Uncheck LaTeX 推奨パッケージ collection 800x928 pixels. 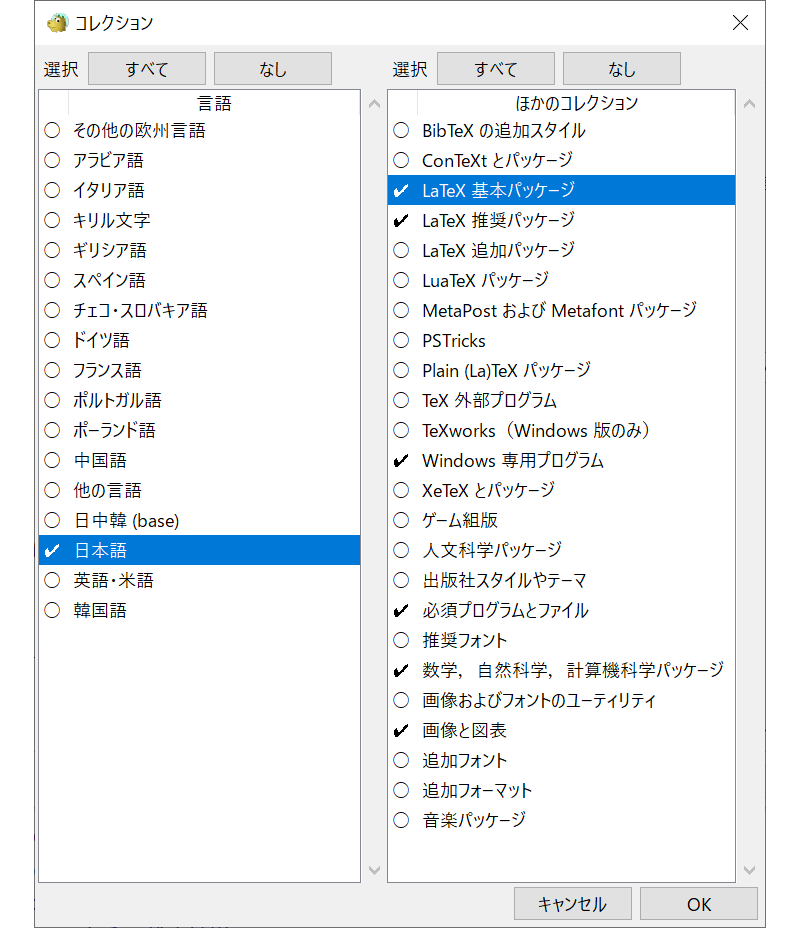(x=402, y=221)
